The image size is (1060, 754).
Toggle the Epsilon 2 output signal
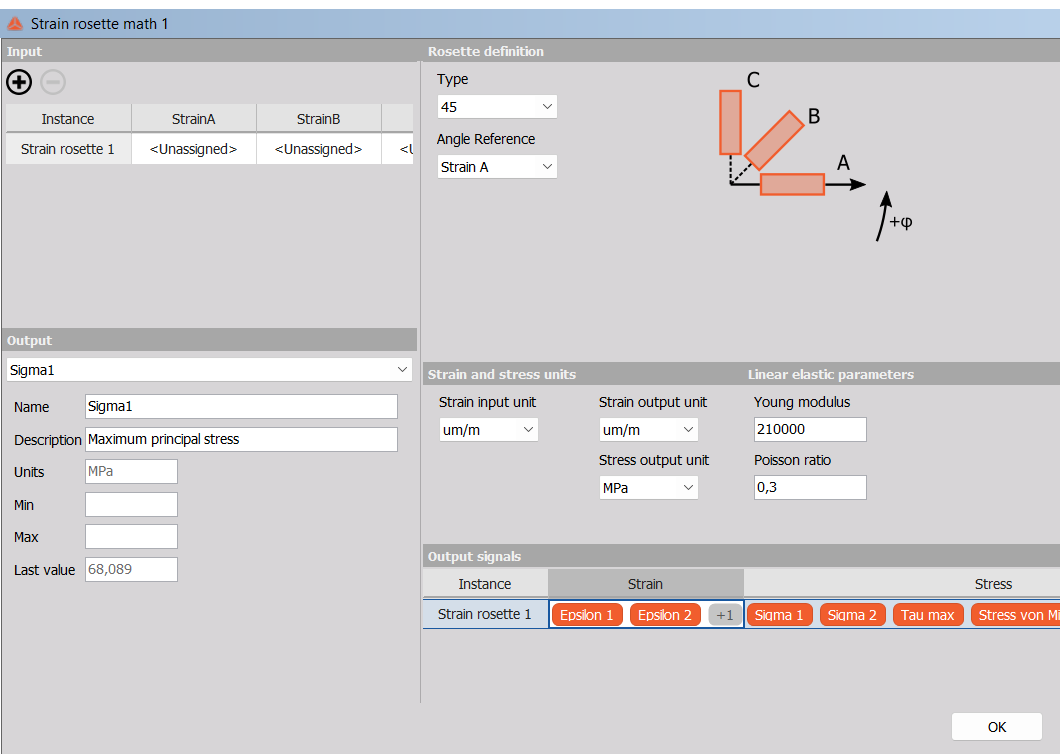pos(665,615)
